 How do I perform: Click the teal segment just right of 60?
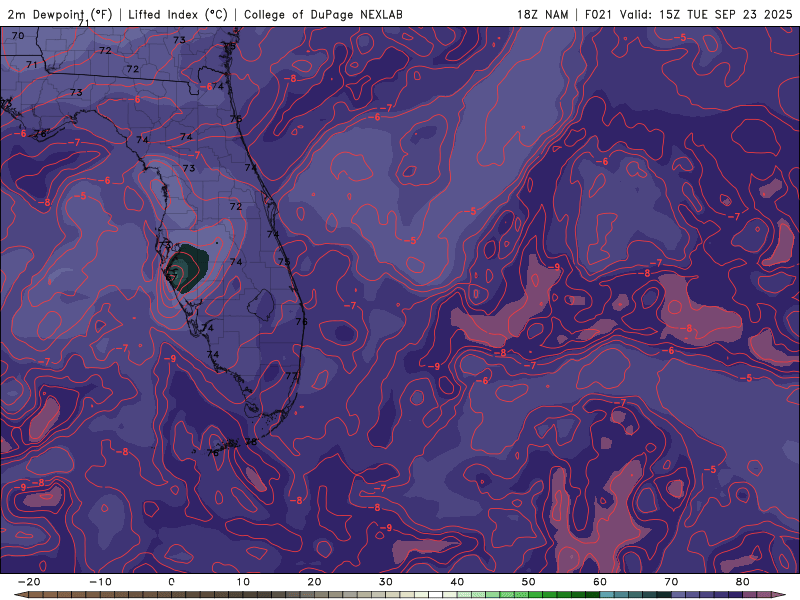coord(607,595)
